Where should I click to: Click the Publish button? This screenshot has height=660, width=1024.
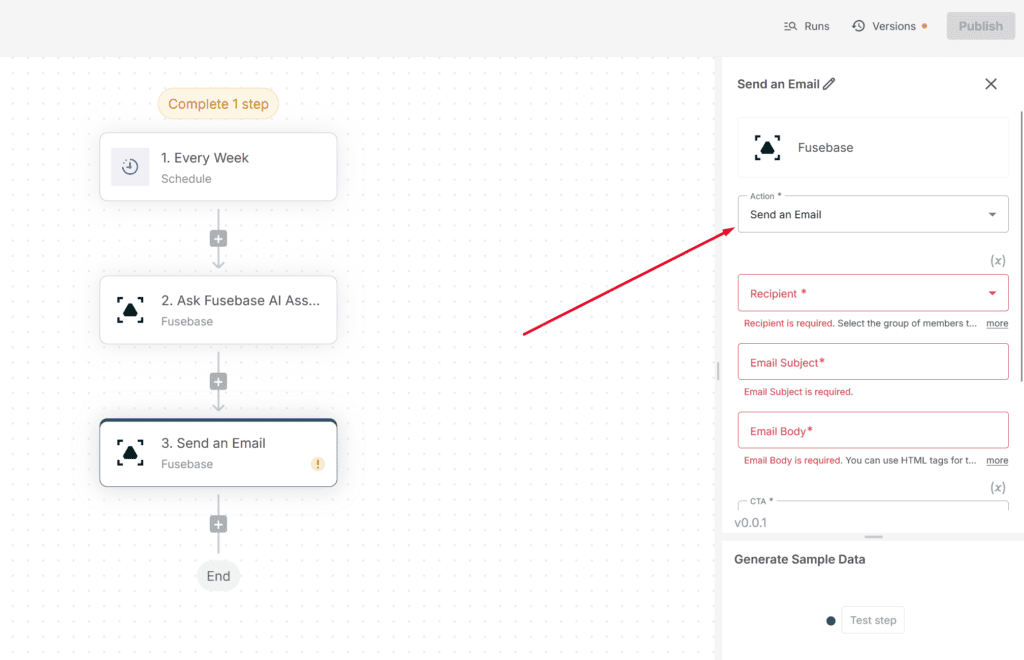pos(980,26)
